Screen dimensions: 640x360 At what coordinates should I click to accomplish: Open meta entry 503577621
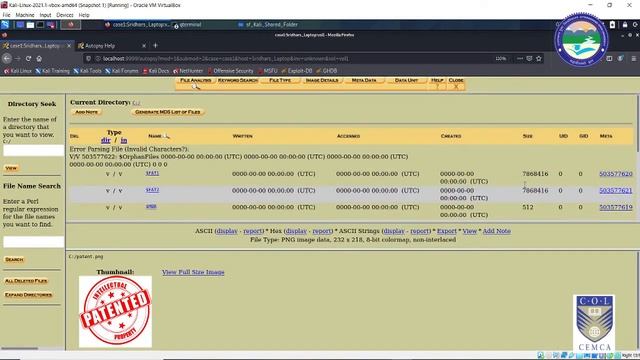(x=616, y=191)
